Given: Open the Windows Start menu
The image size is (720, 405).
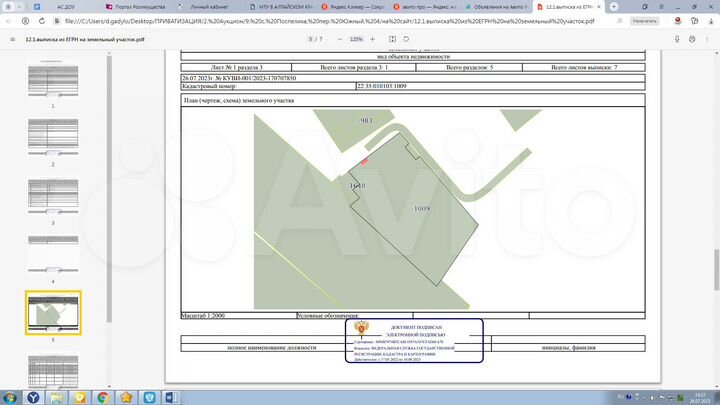Looking at the screenshot, I should tap(10, 397).
